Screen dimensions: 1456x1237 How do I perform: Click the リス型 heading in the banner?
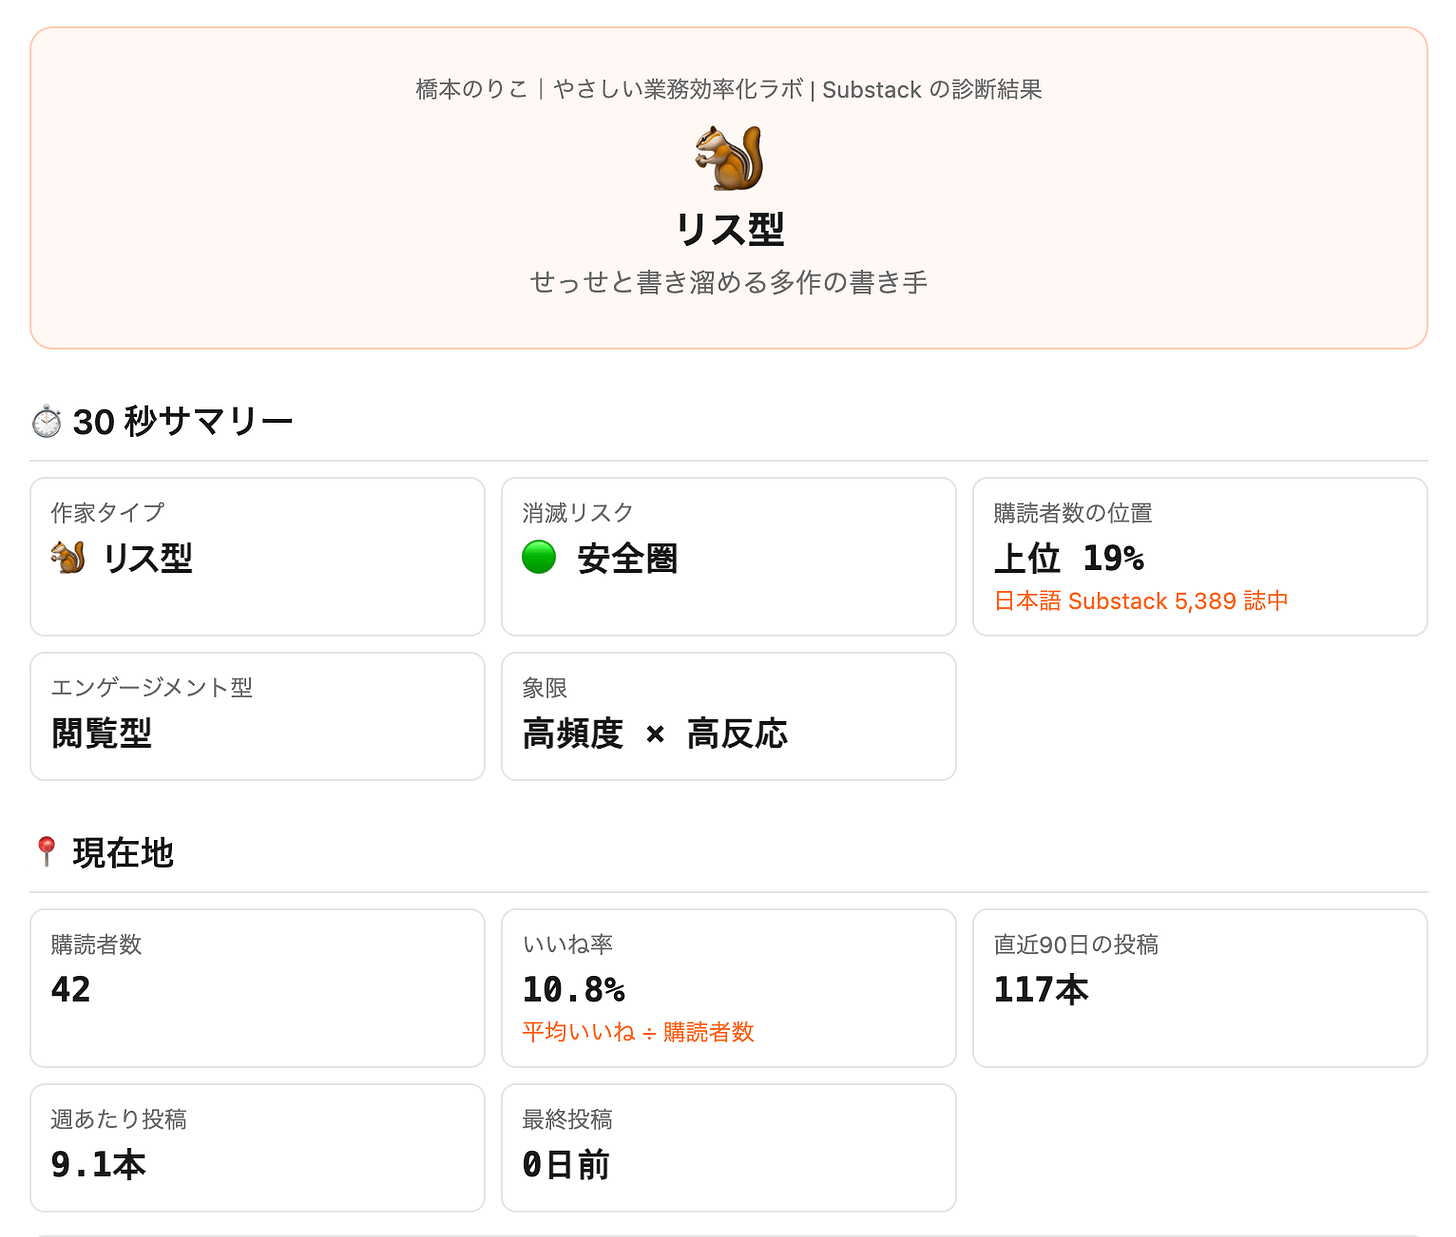tap(729, 230)
